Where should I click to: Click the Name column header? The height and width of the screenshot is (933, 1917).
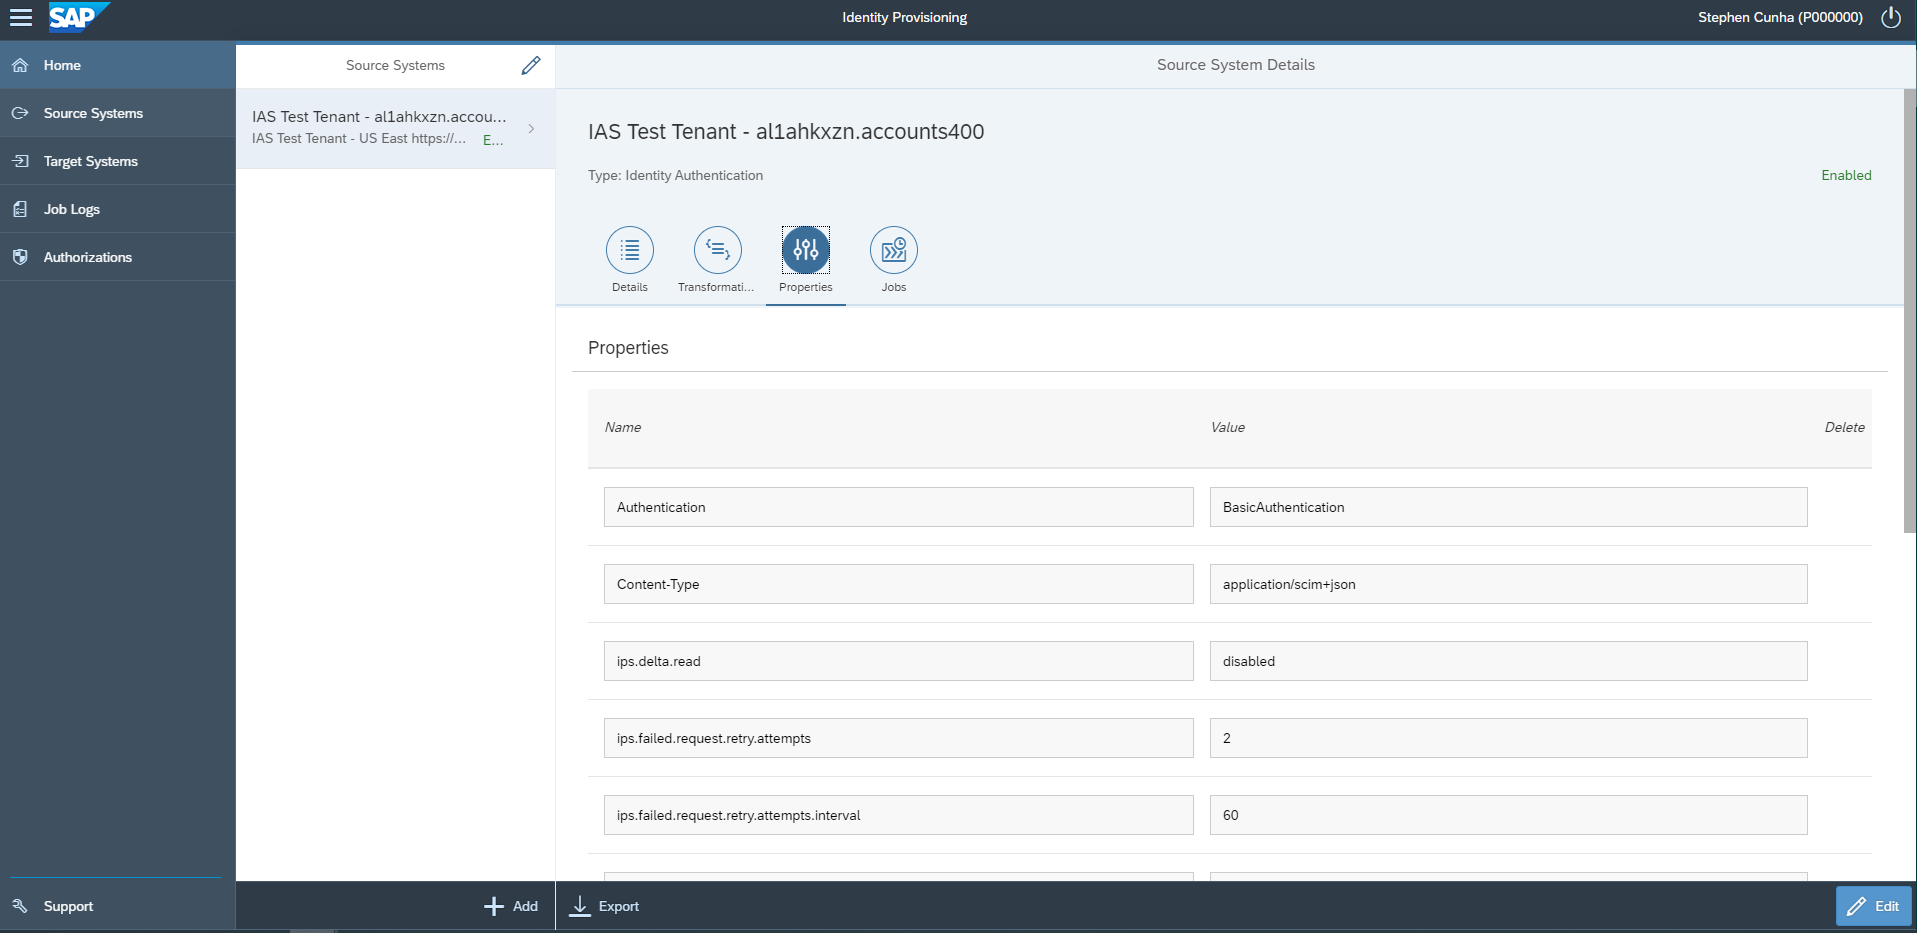tap(623, 427)
